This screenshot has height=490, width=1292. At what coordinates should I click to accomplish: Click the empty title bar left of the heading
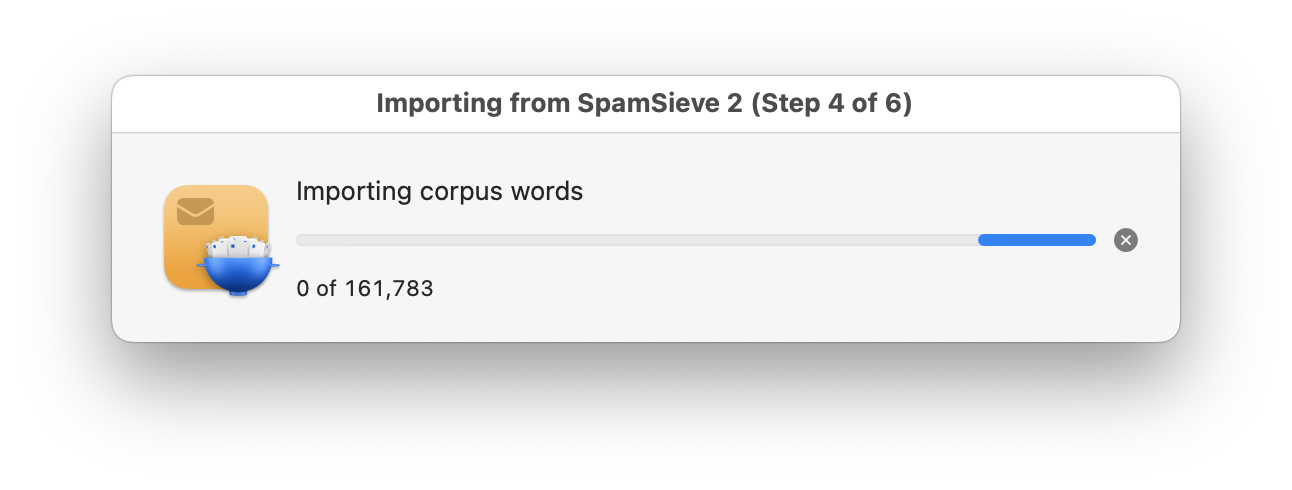pyautogui.click(x=243, y=104)
